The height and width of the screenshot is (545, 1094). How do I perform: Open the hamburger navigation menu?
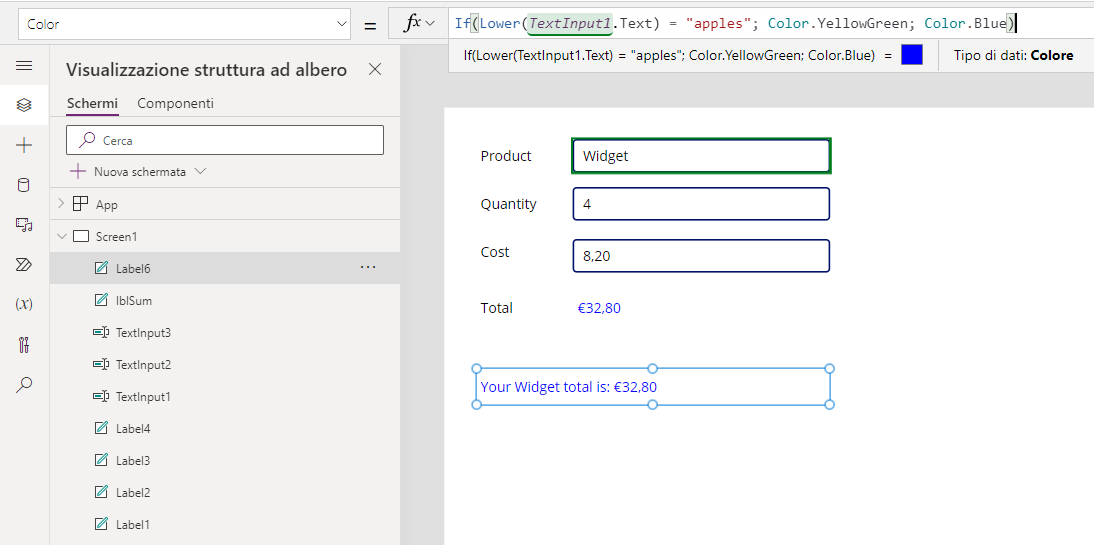pos(24,66)
